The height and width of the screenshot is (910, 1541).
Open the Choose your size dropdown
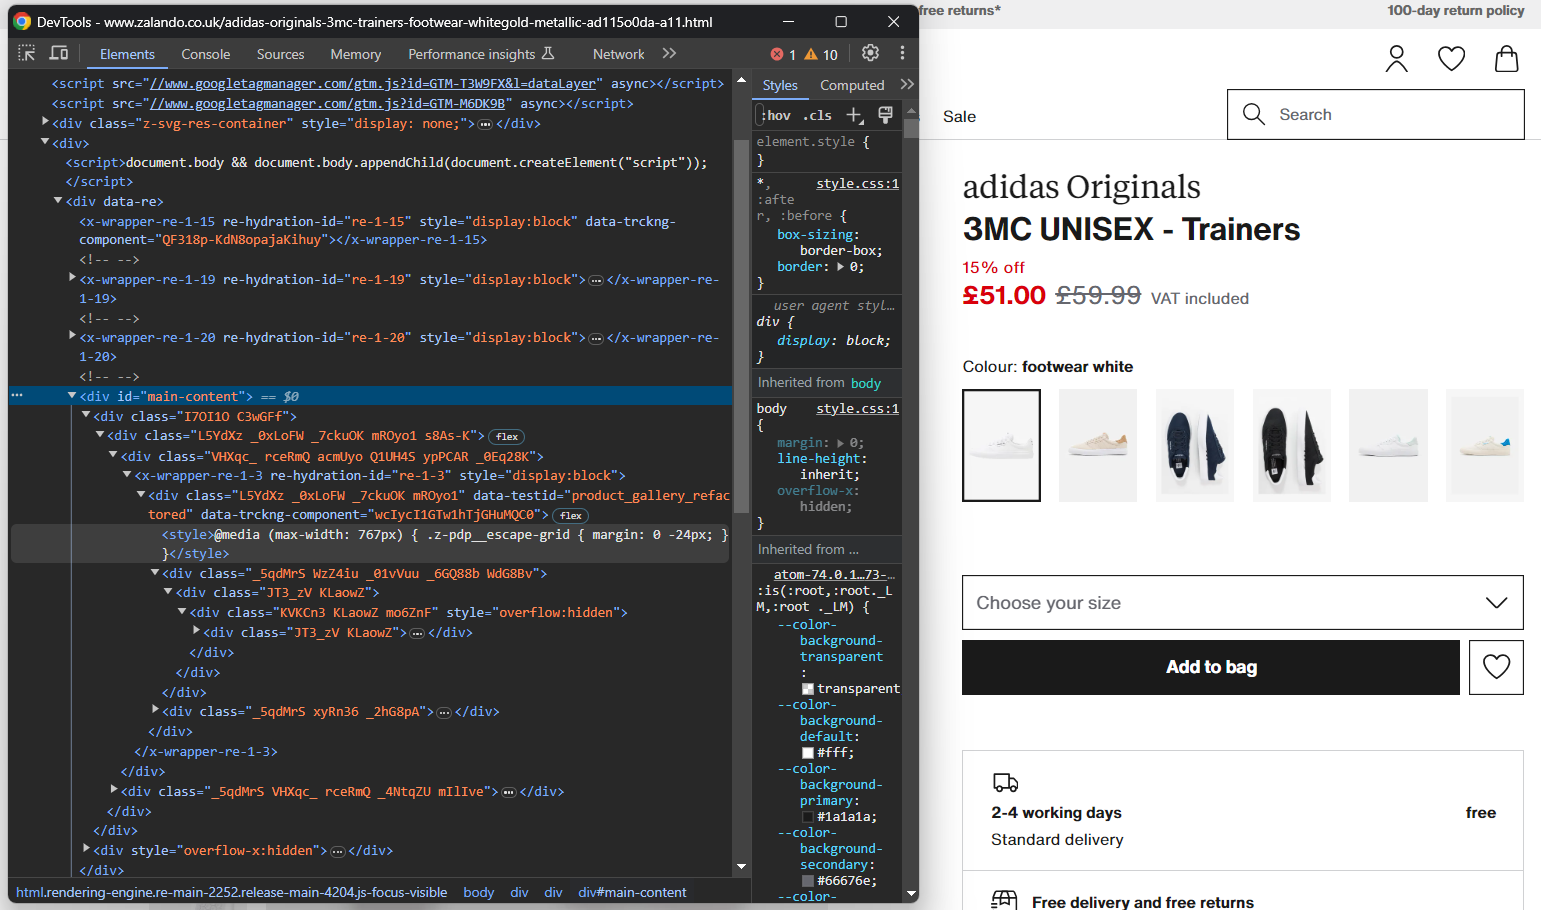click(x=1242, y=602)
